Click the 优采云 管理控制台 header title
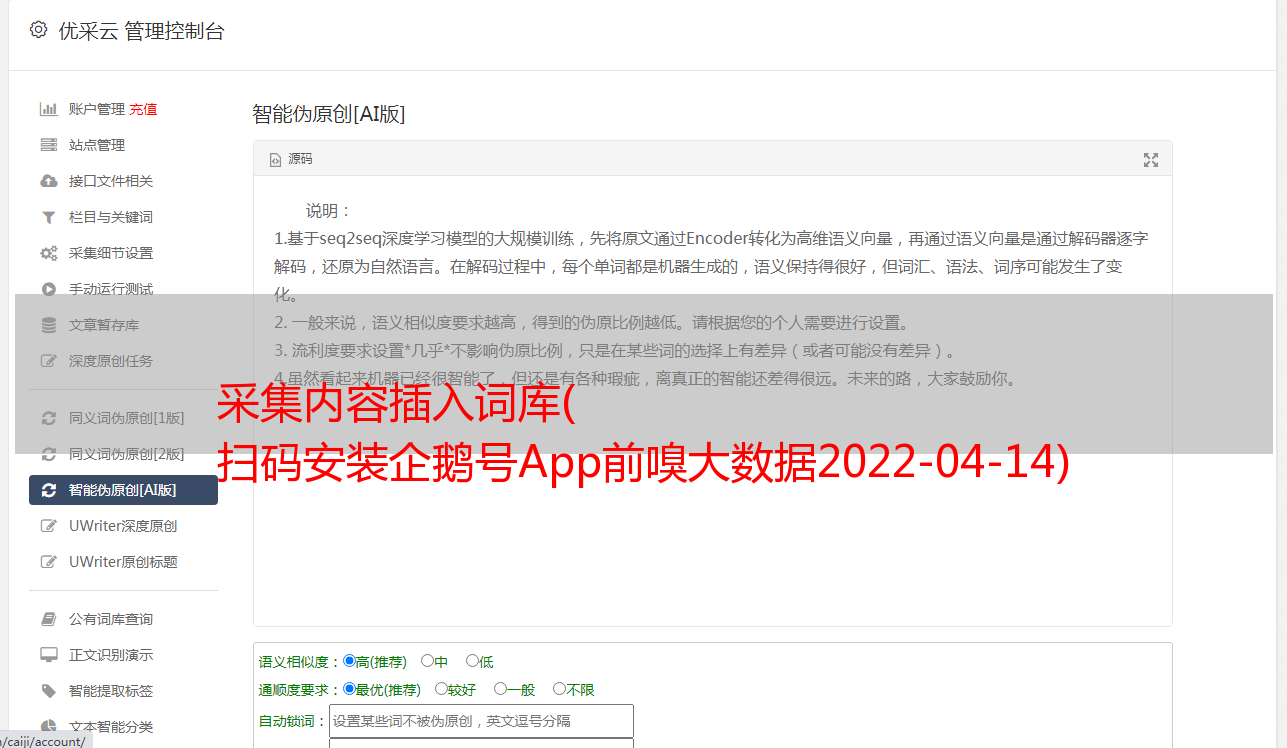 click(141, 31)
